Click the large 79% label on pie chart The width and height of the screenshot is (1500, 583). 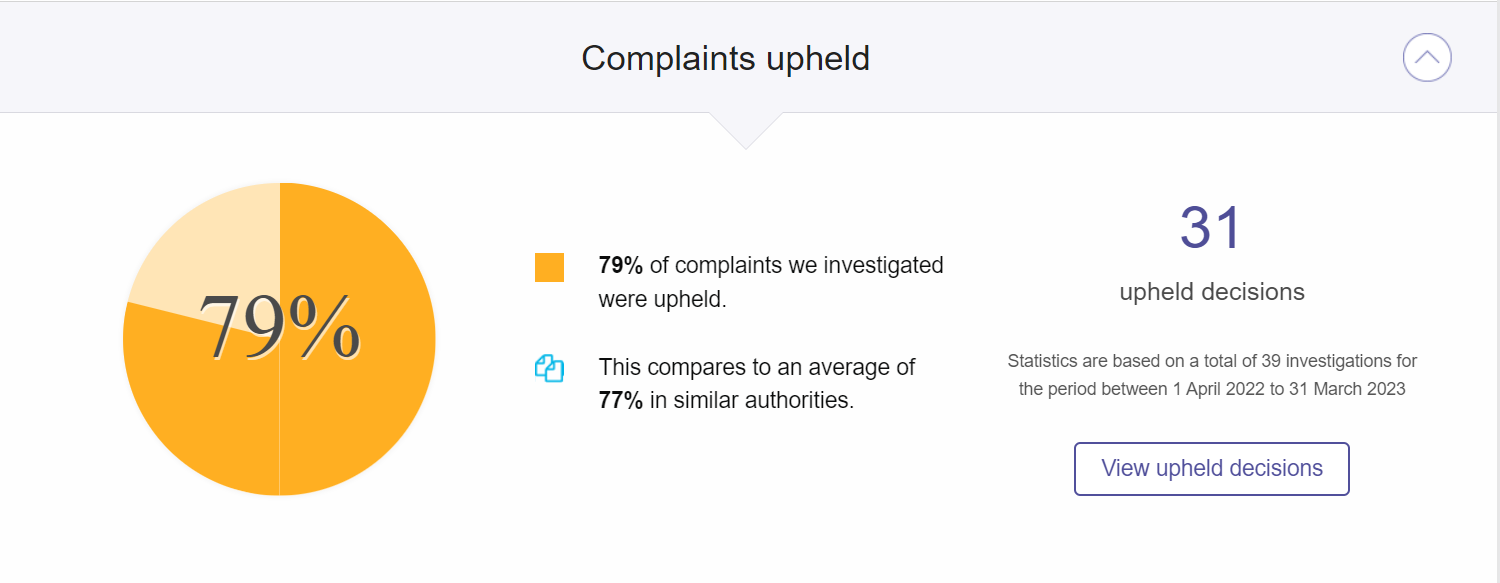point(279,327)
